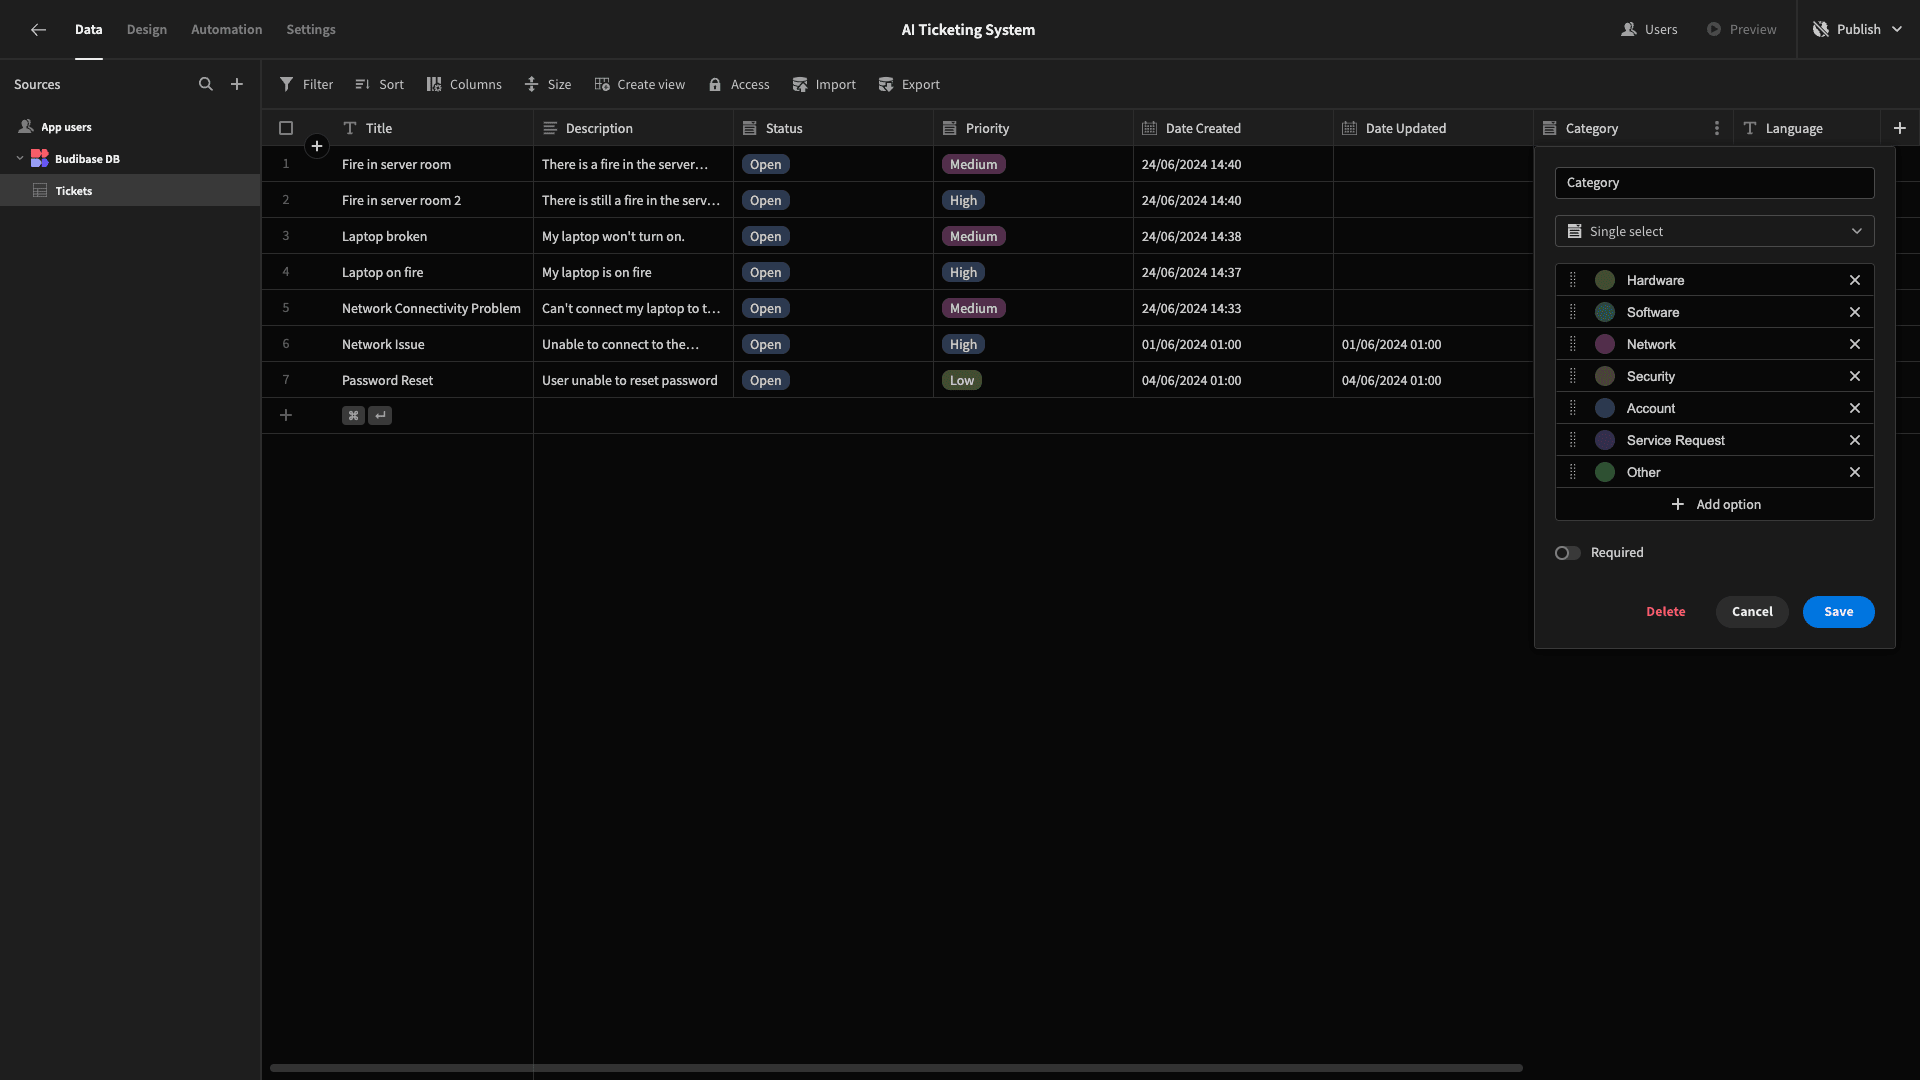
Task: Open the Columns settings
Action: (464, 85)
